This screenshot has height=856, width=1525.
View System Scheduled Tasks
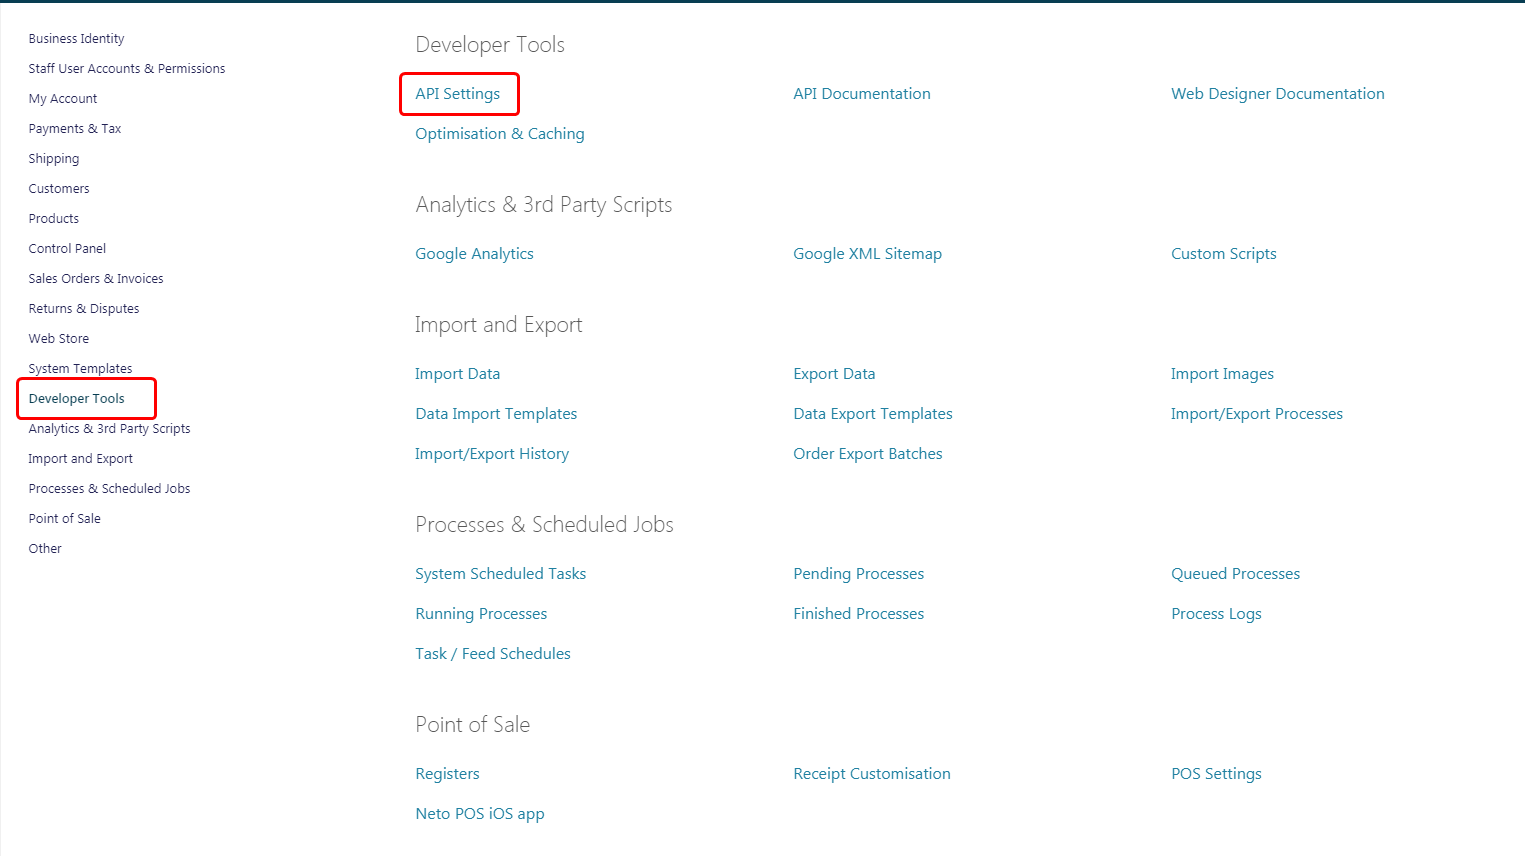(x=500, y=574)
